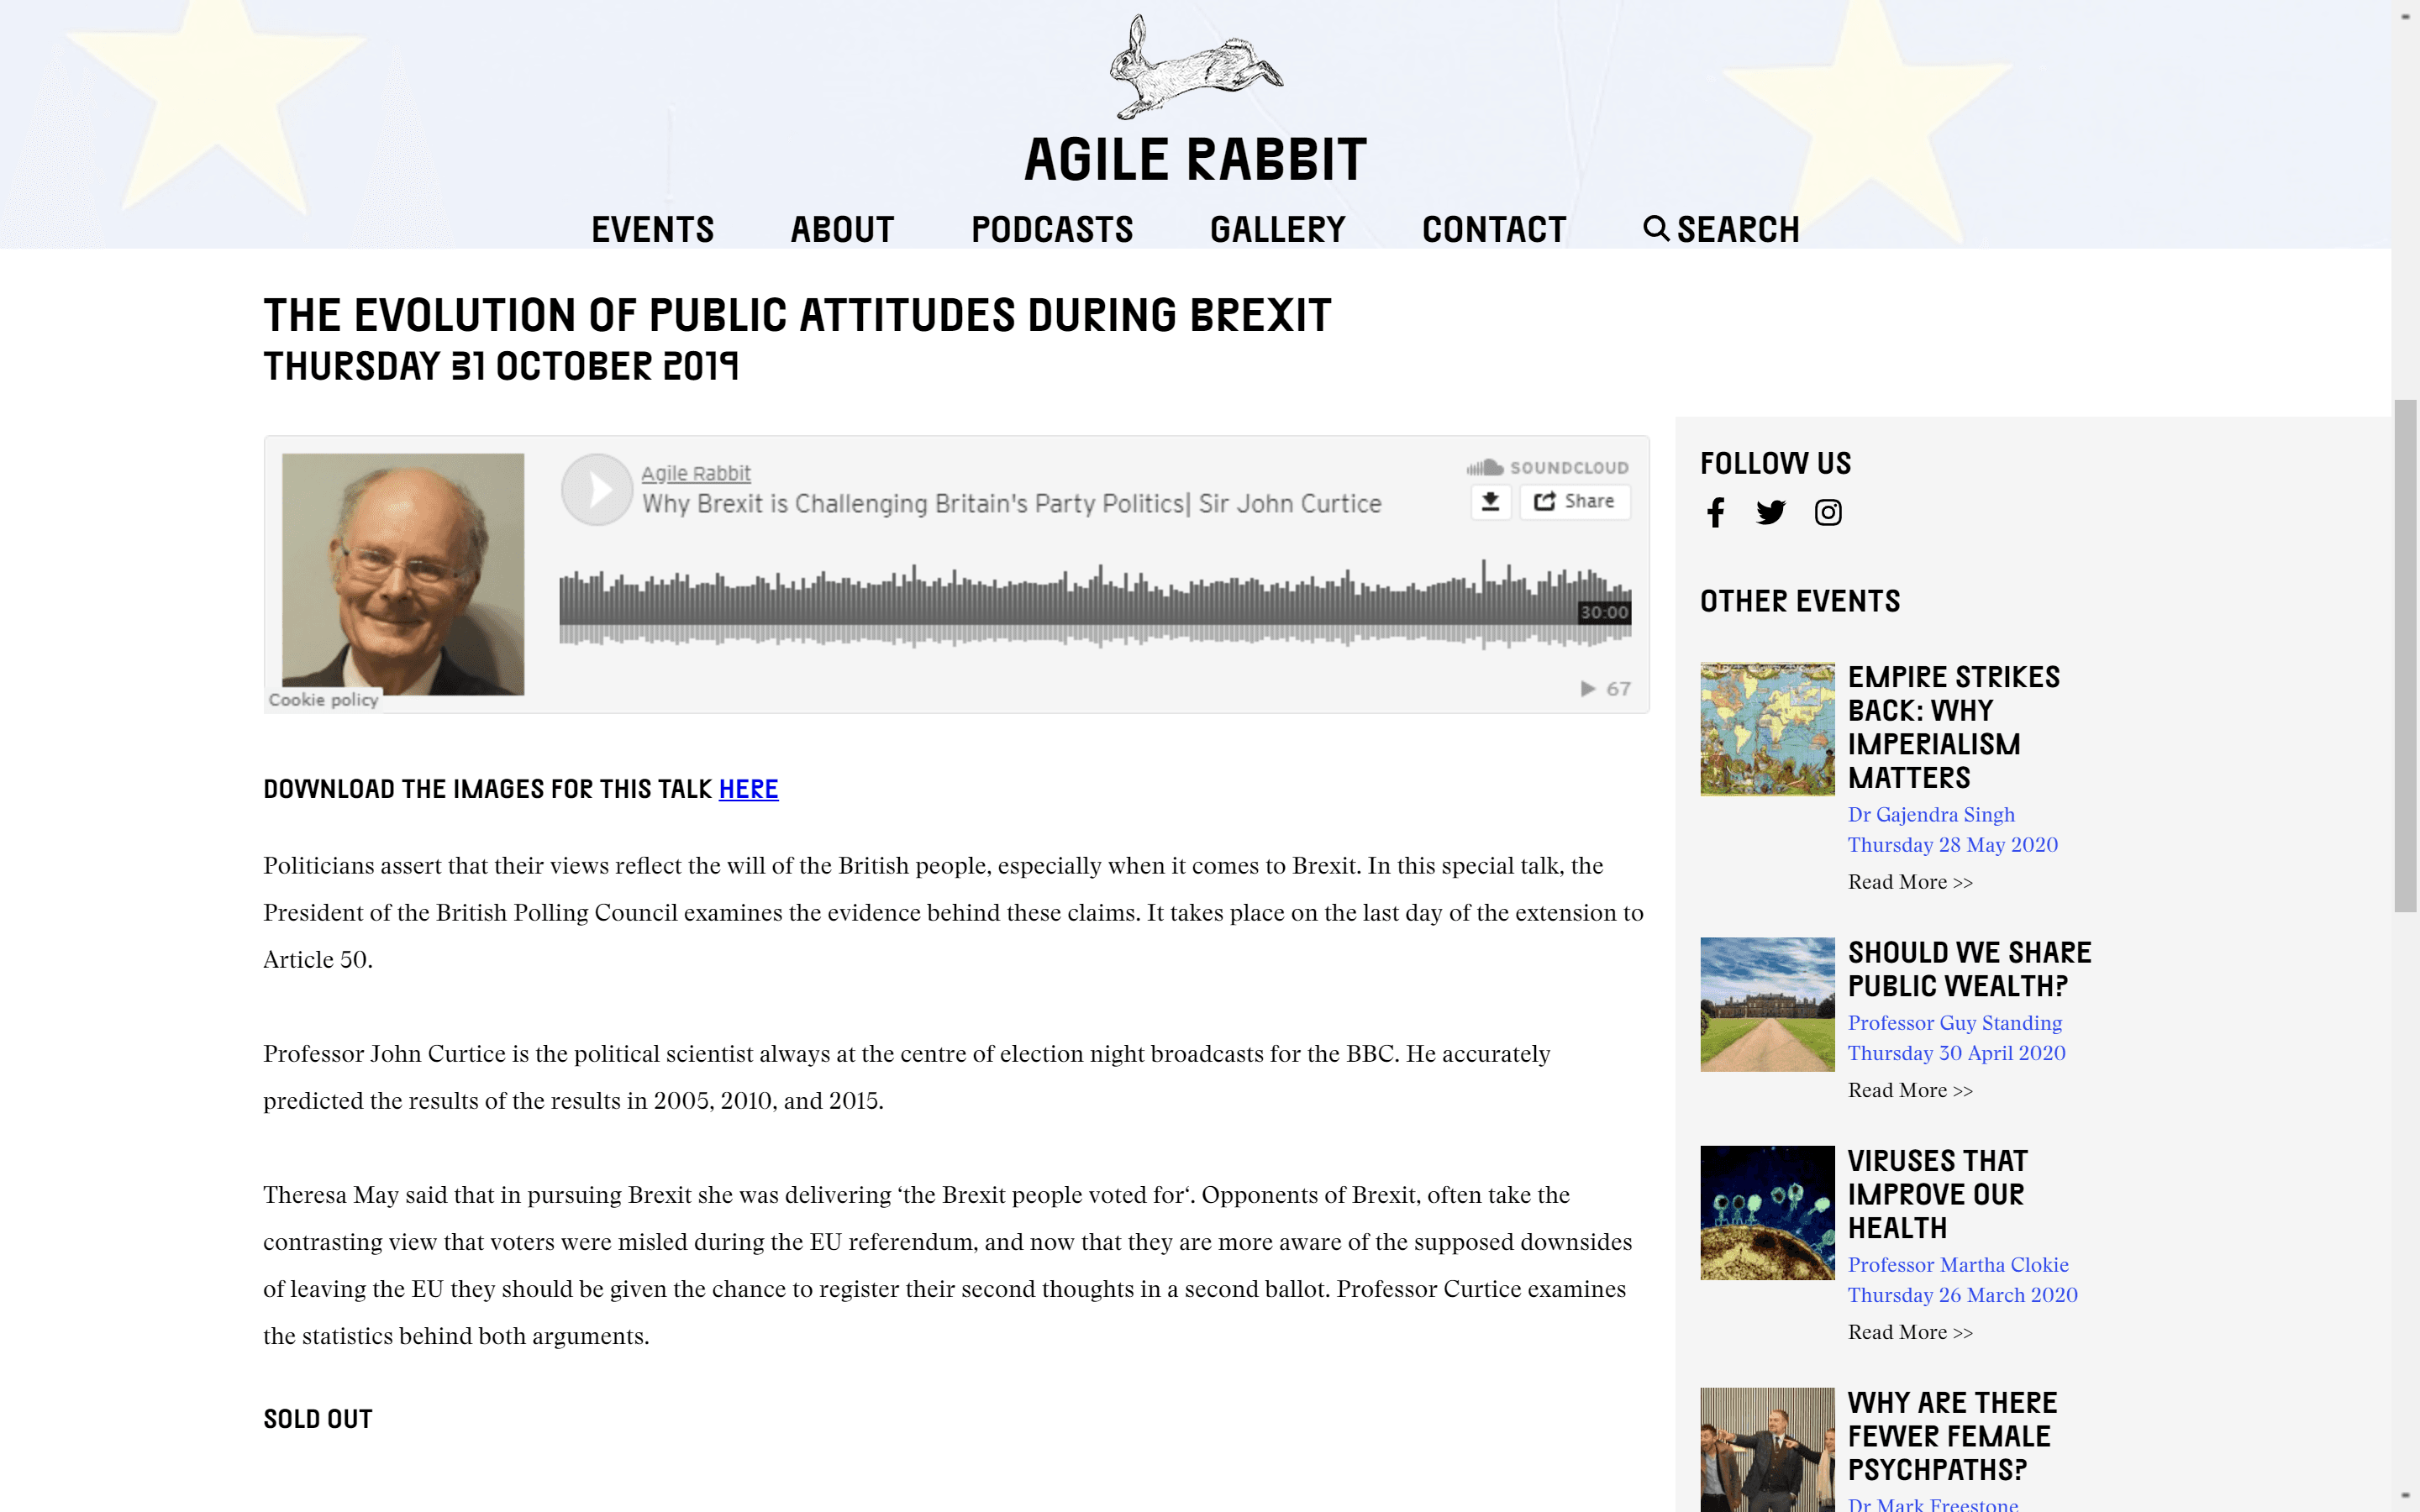Open the Events menu item

tap(652, 230)
